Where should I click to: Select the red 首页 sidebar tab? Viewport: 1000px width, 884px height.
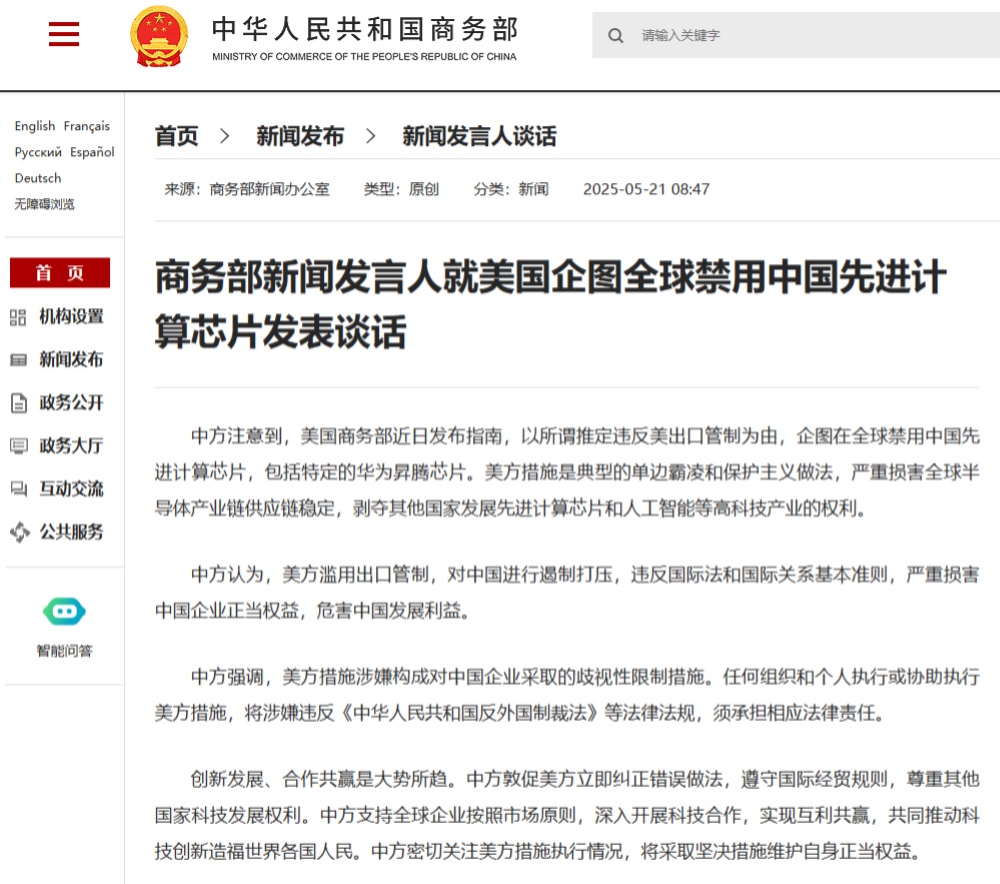tap(60, 273)
